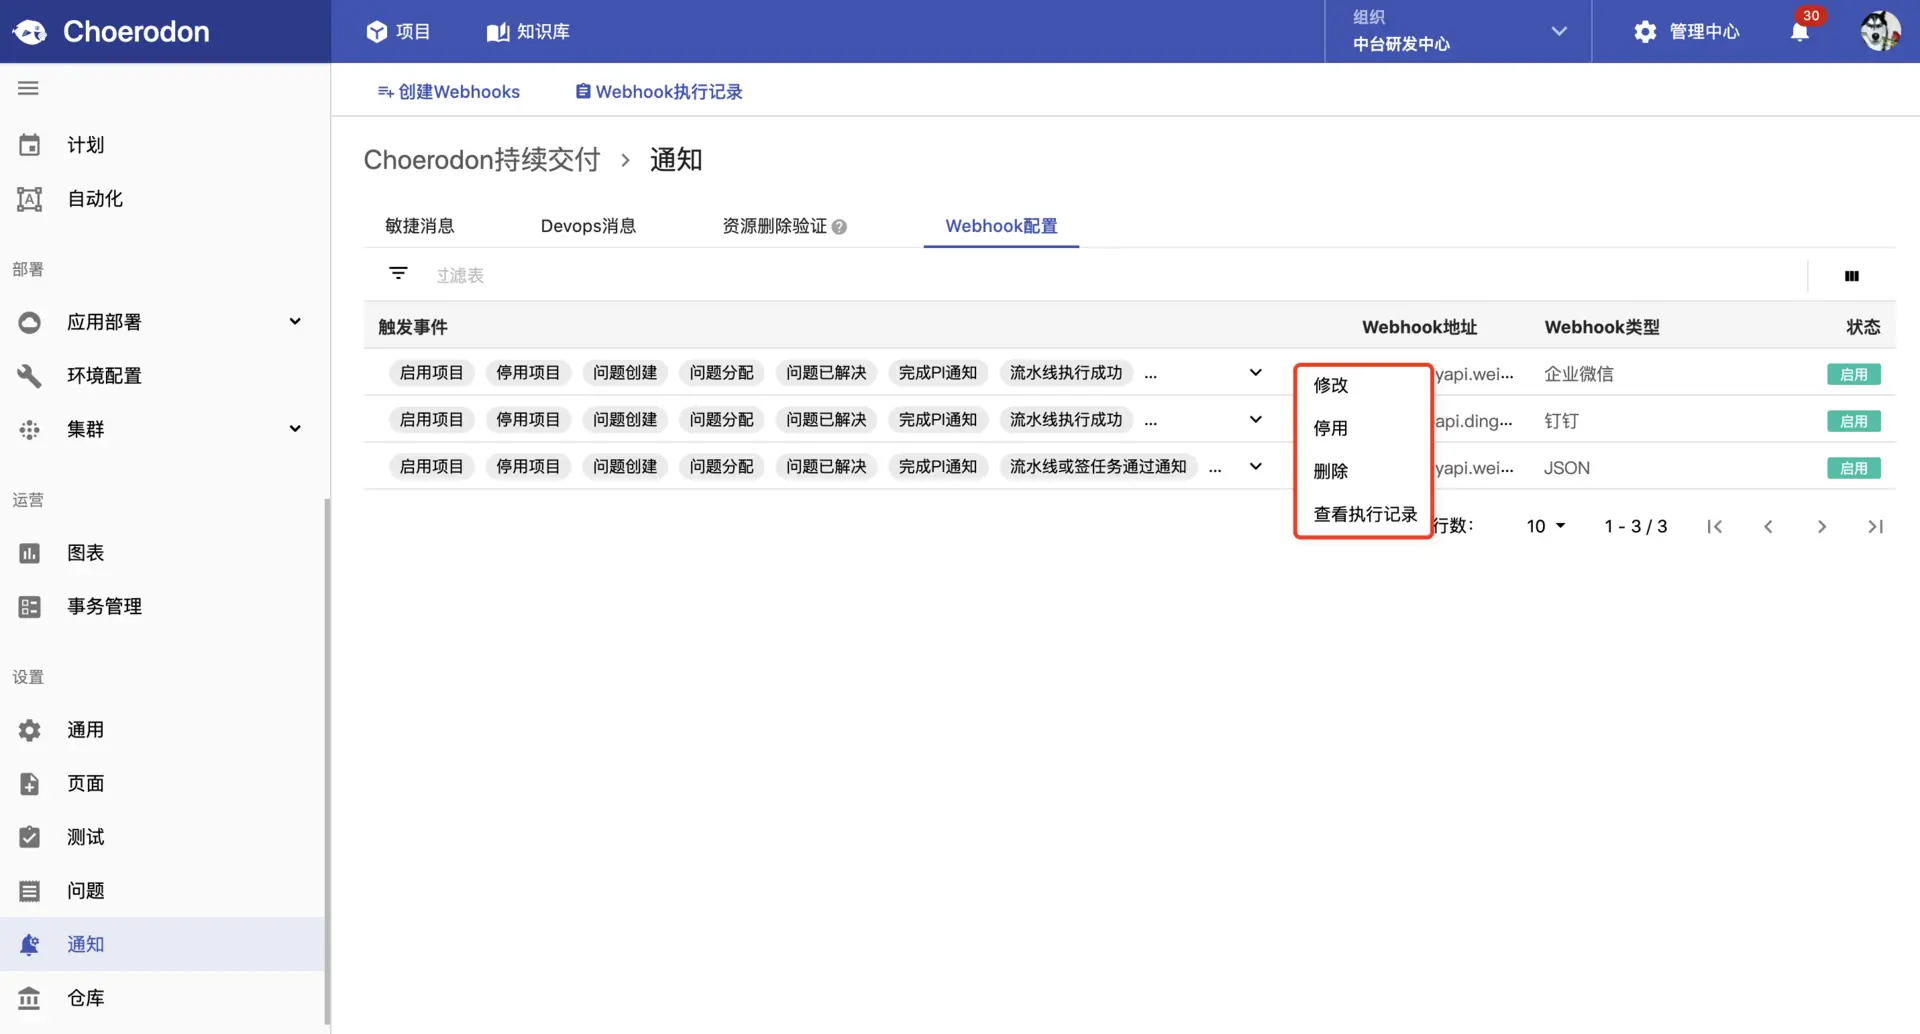Open 事务管理 from the sidebar

click(103, 605)
